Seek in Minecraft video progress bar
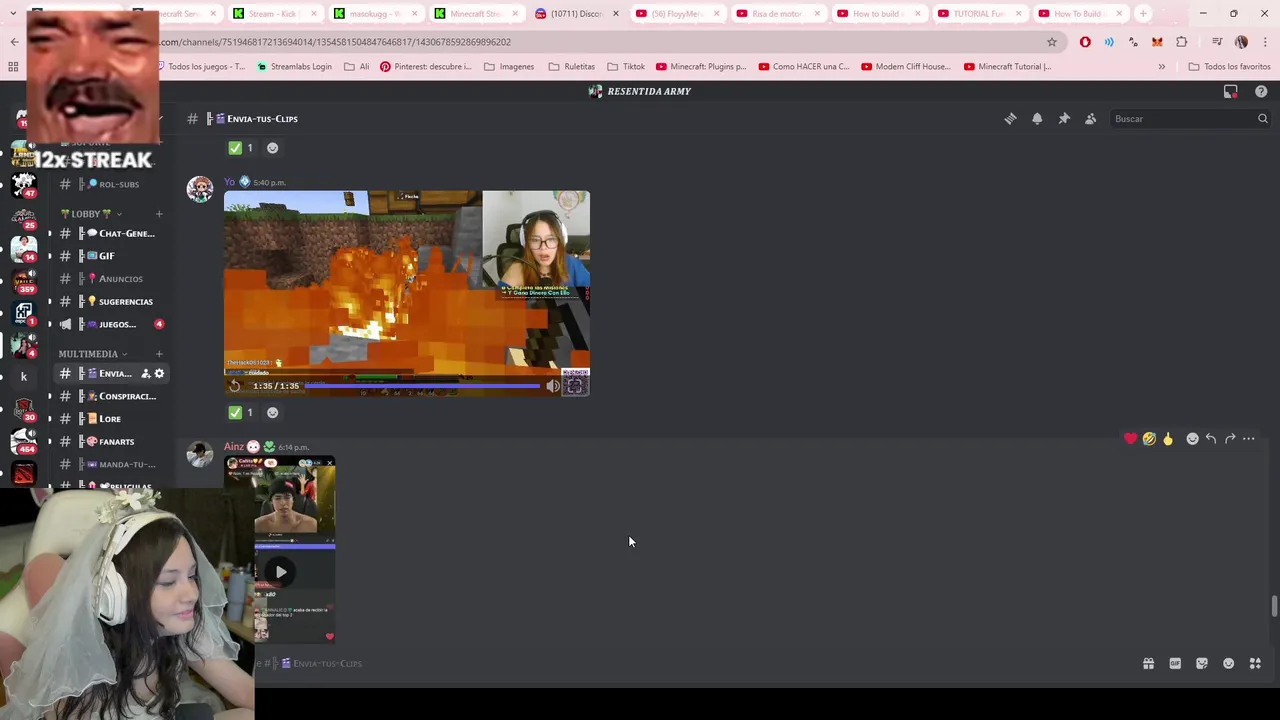Image resolution: width=1280 pixels, height=720 pixels. tap(422, 386)
